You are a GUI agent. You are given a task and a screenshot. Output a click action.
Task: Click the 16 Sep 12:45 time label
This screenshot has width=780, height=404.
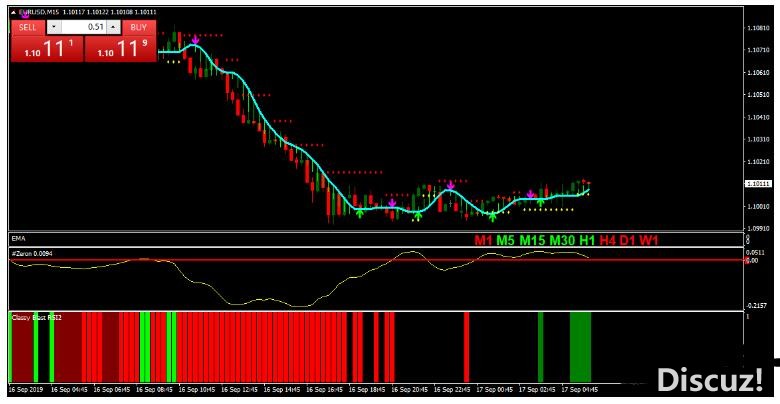coord(240,389)
